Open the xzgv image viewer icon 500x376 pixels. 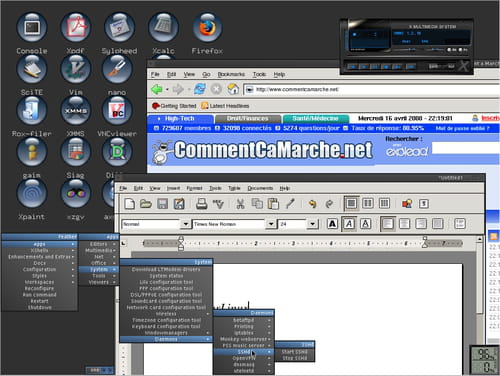76,193
